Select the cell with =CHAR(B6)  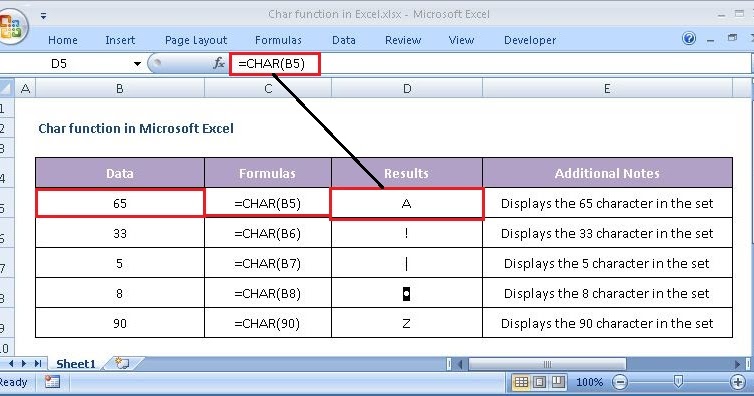tap(268, 234)
